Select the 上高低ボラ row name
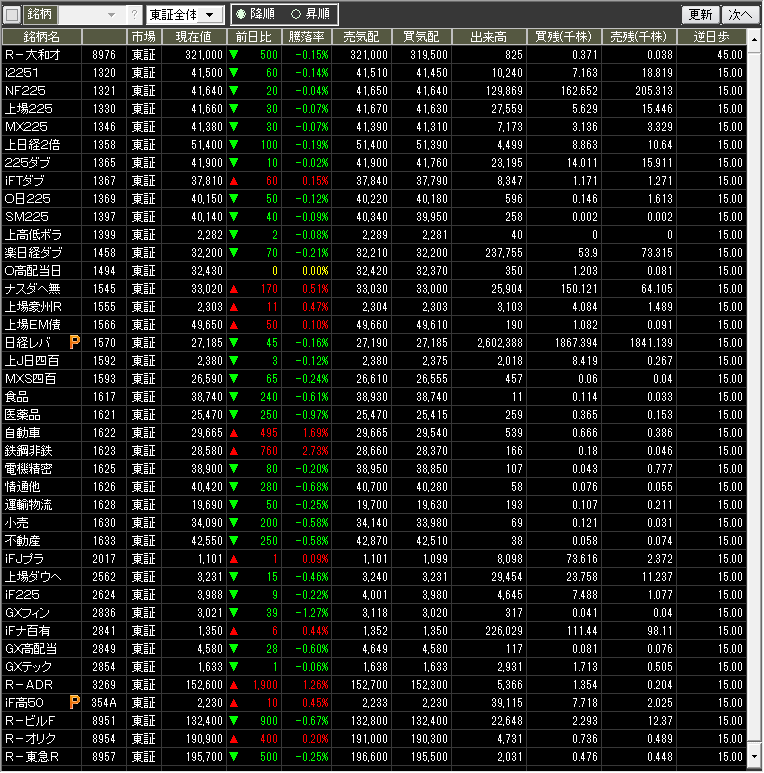Viewport: 764px width, 773px height. tap(34, 234)
